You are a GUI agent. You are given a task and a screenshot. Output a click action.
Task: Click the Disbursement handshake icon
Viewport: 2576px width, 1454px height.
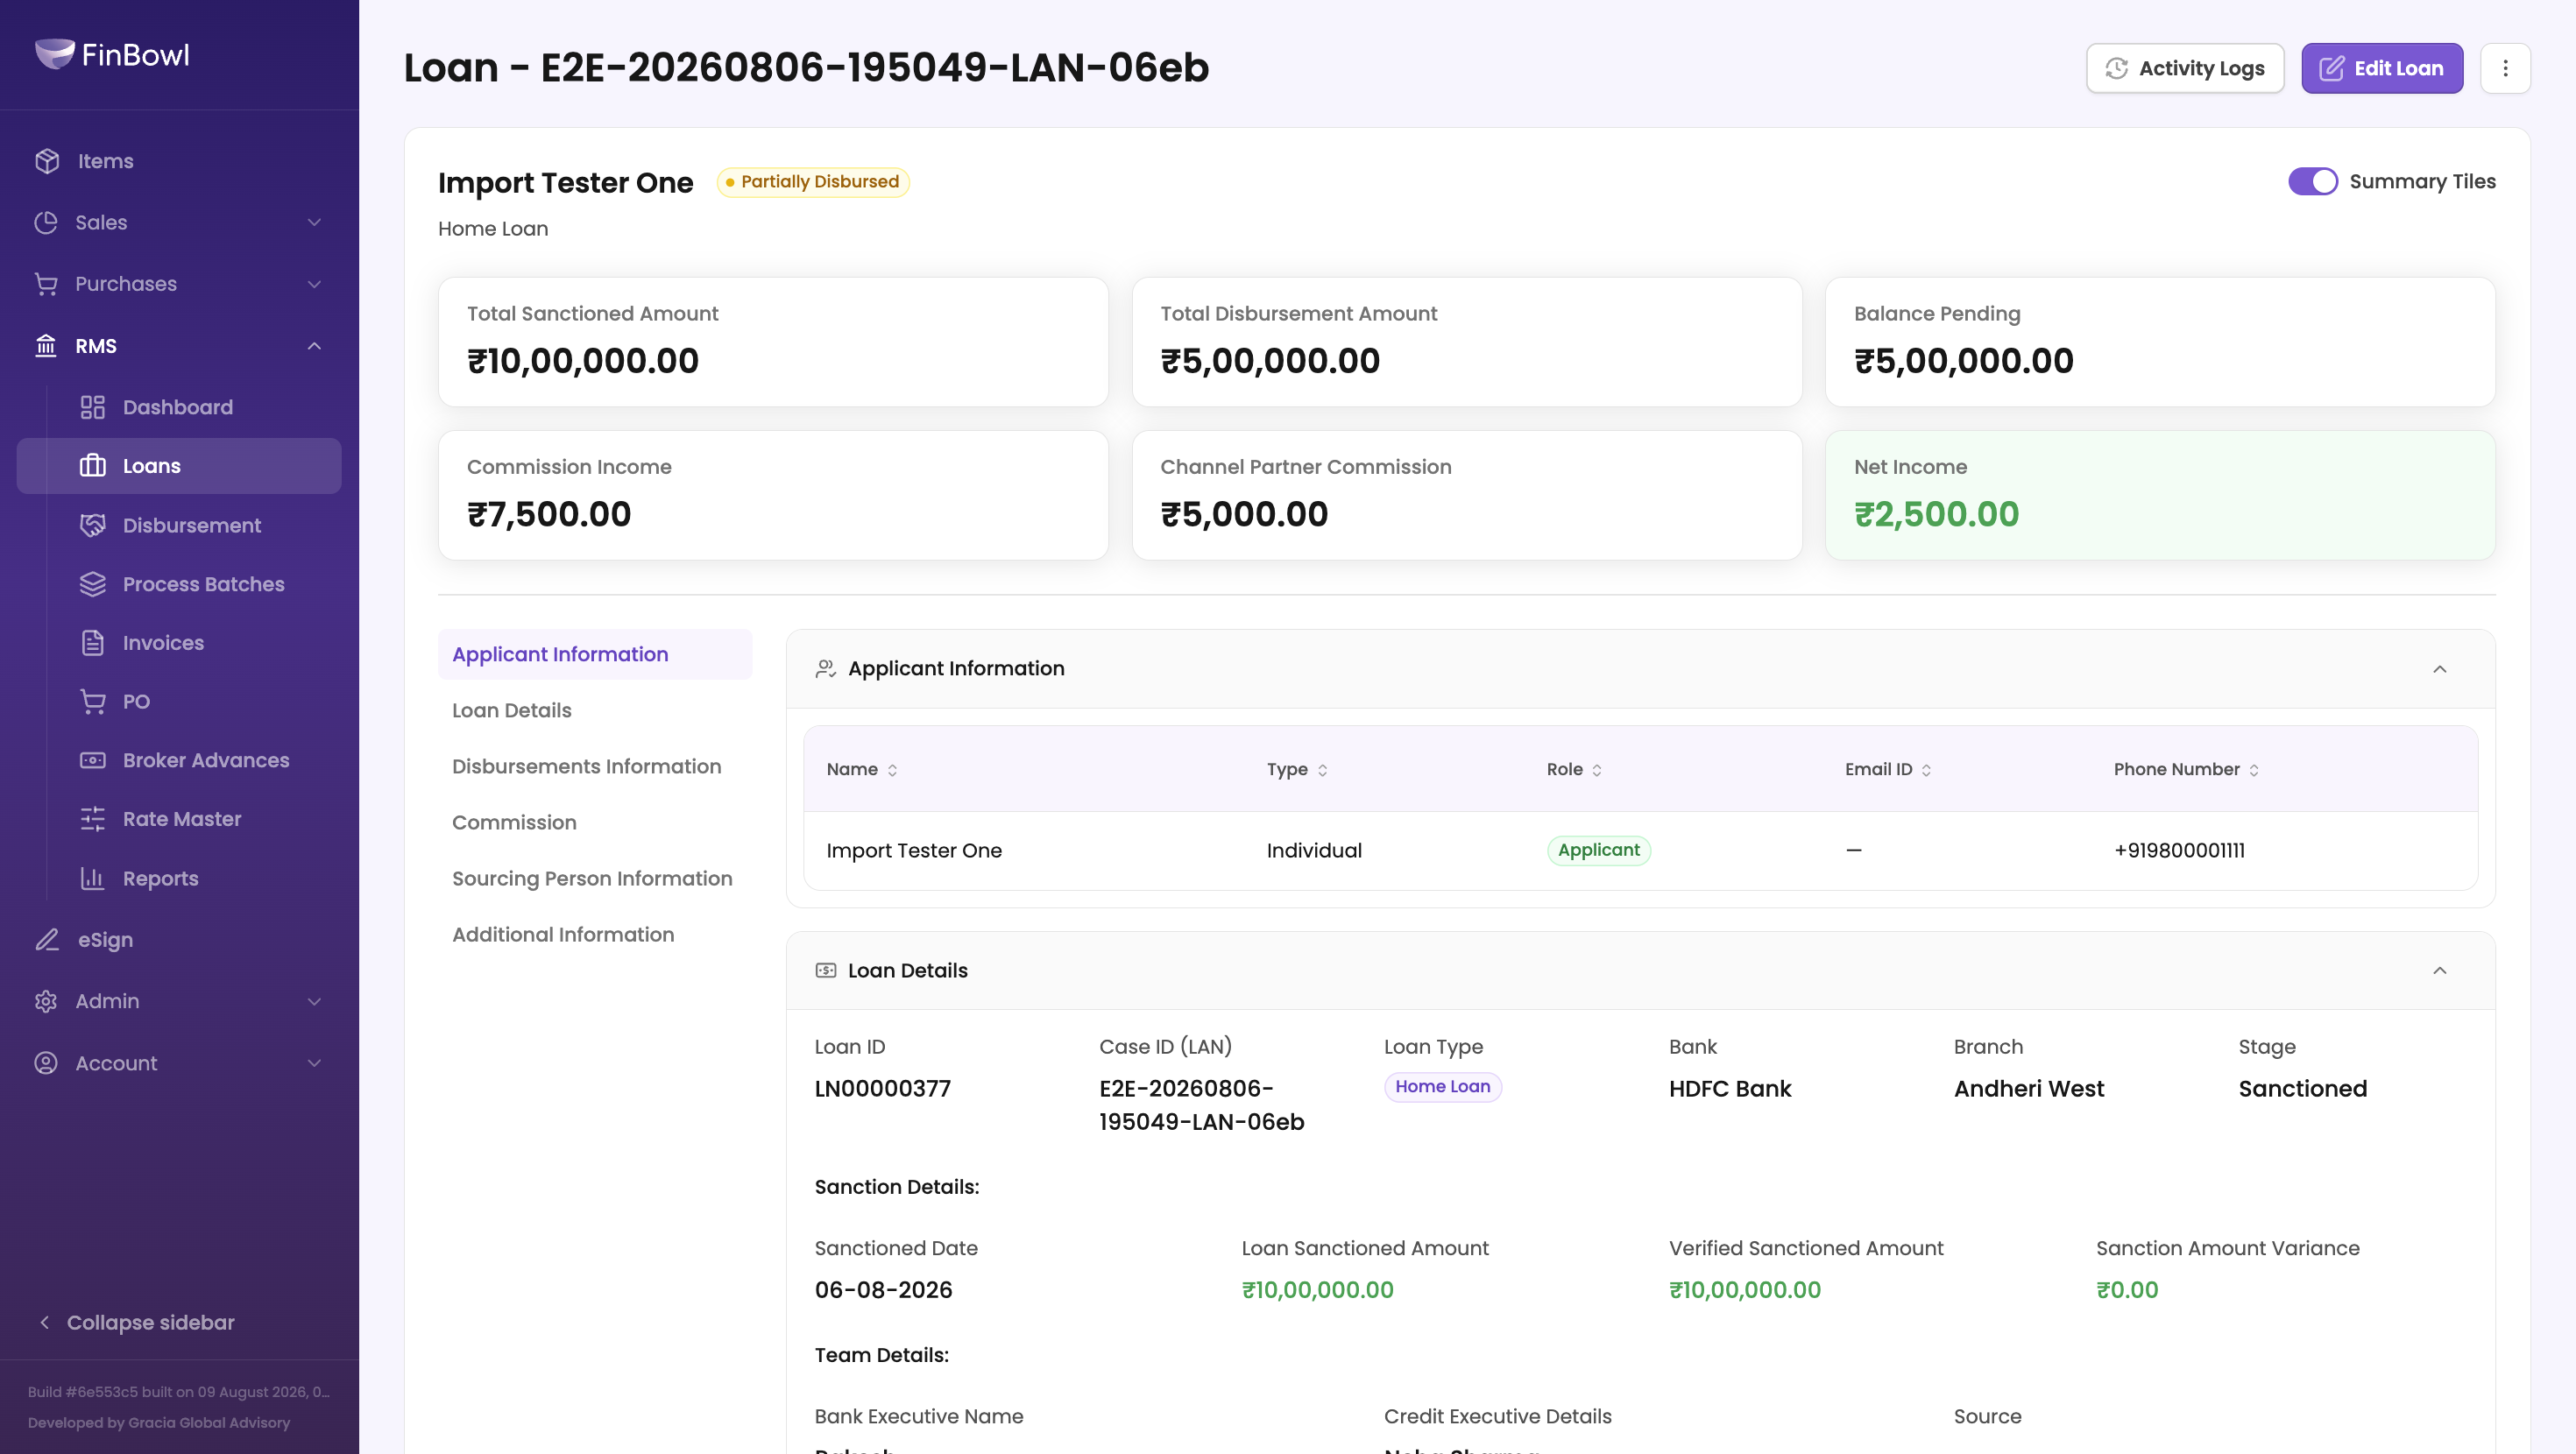(x=93, y=525)
